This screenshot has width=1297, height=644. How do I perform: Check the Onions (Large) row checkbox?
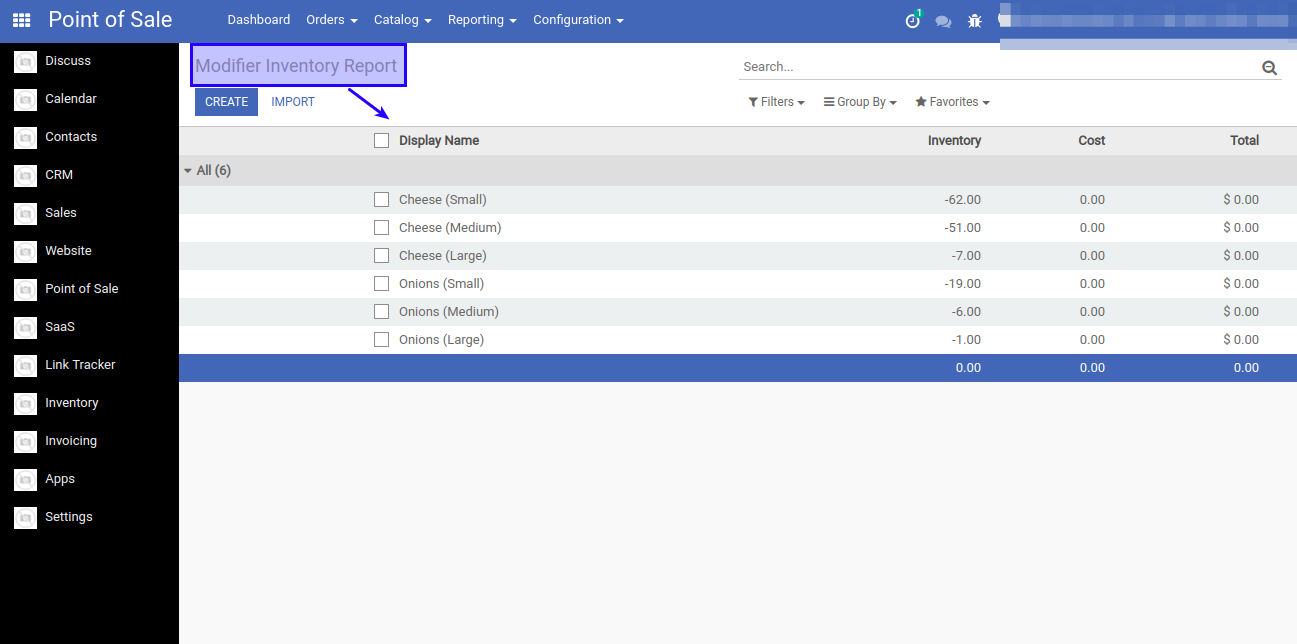[x=381, y=339]
